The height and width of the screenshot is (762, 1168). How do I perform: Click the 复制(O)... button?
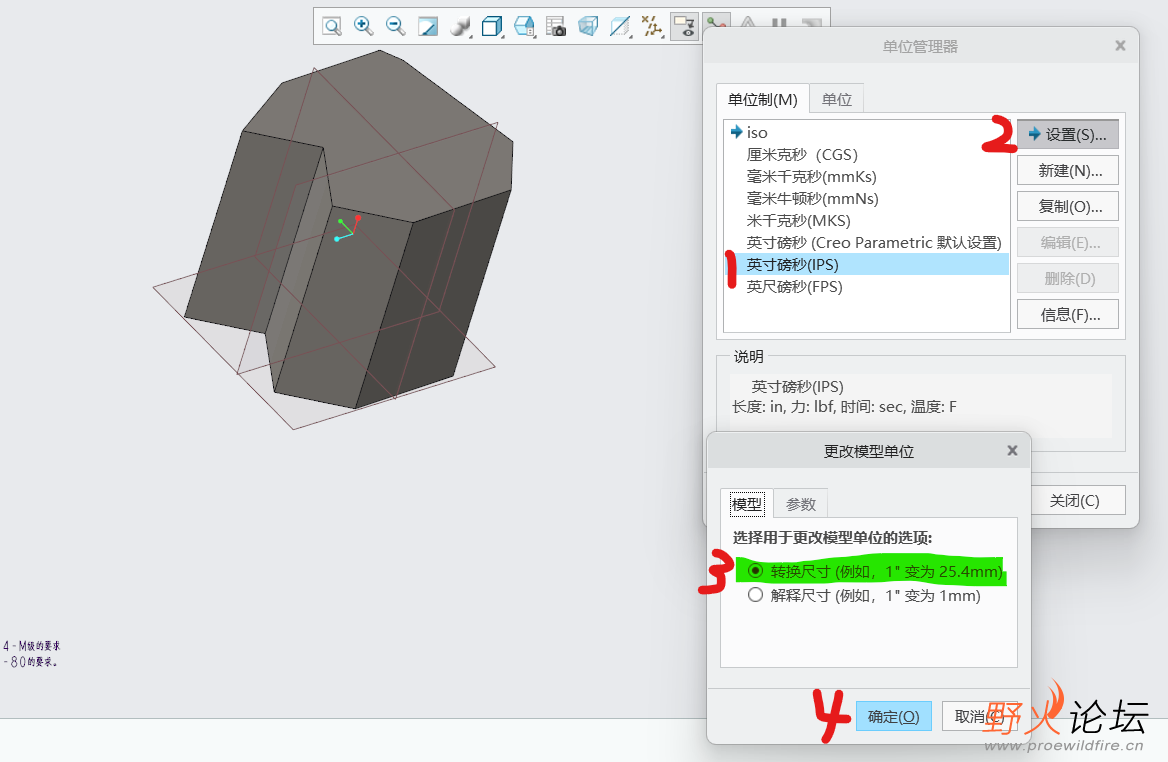(x=1067, y=206)
